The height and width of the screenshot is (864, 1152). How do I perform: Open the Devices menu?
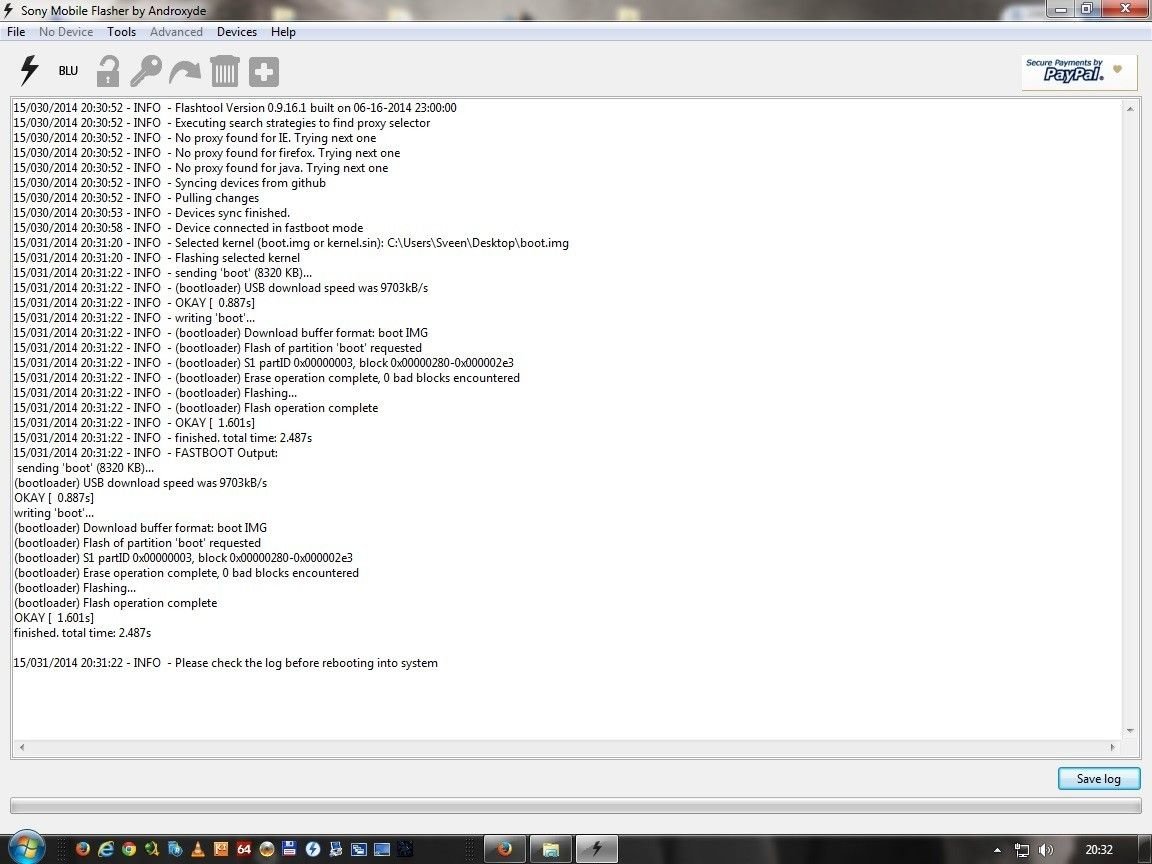[237, 32]
